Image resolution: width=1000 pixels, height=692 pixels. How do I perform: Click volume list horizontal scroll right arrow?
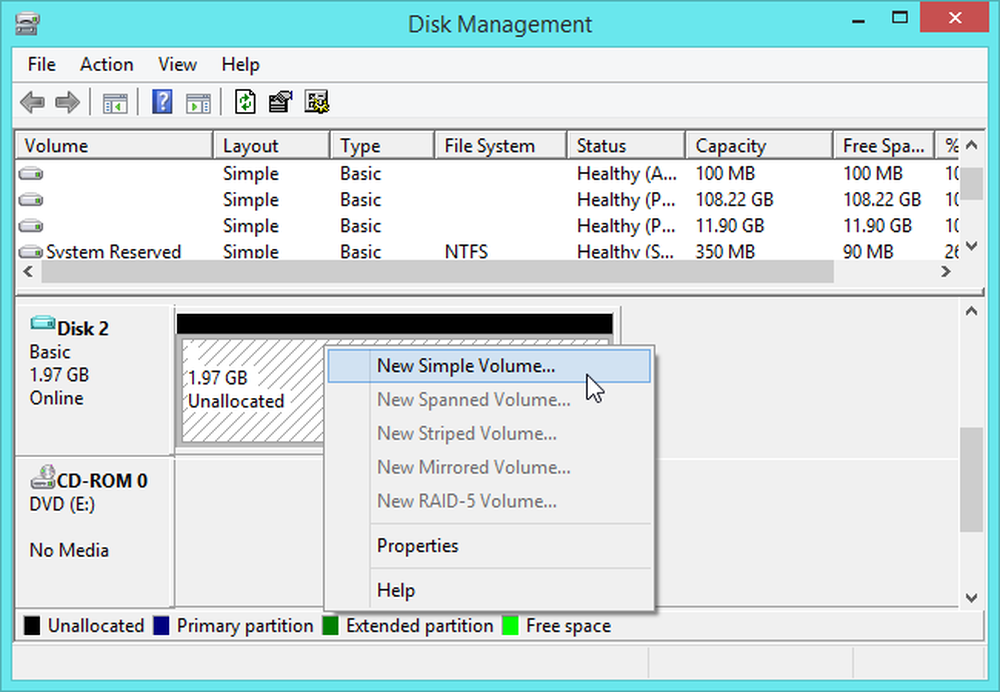(946, 272)
